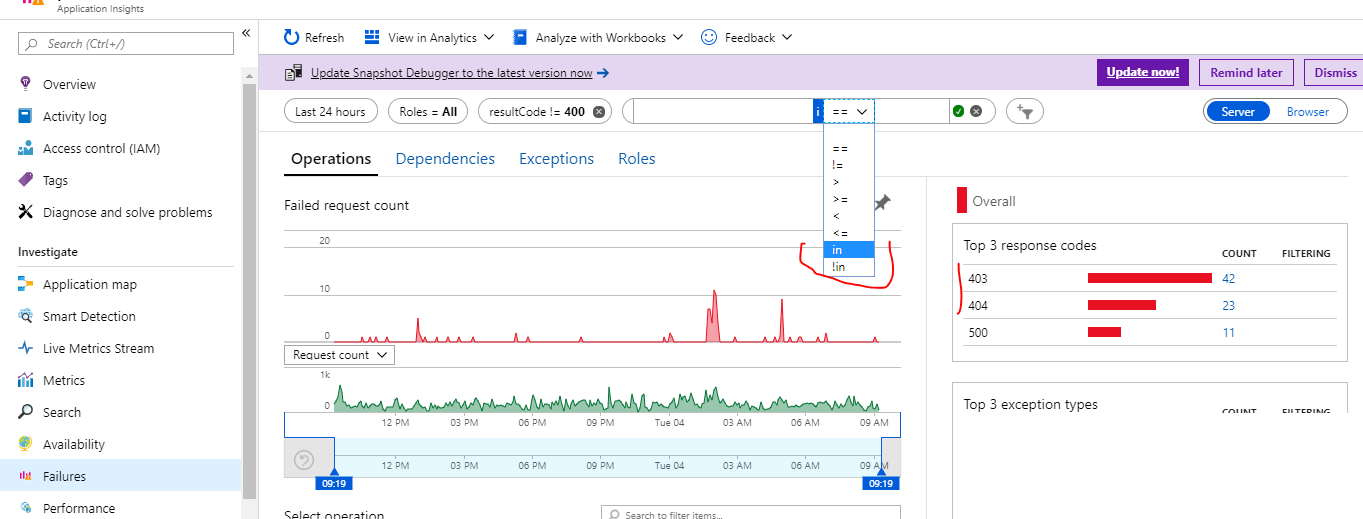Select Failures in sidebar
The width and height of the screenshot is (1363, 519).
point(120,476)
